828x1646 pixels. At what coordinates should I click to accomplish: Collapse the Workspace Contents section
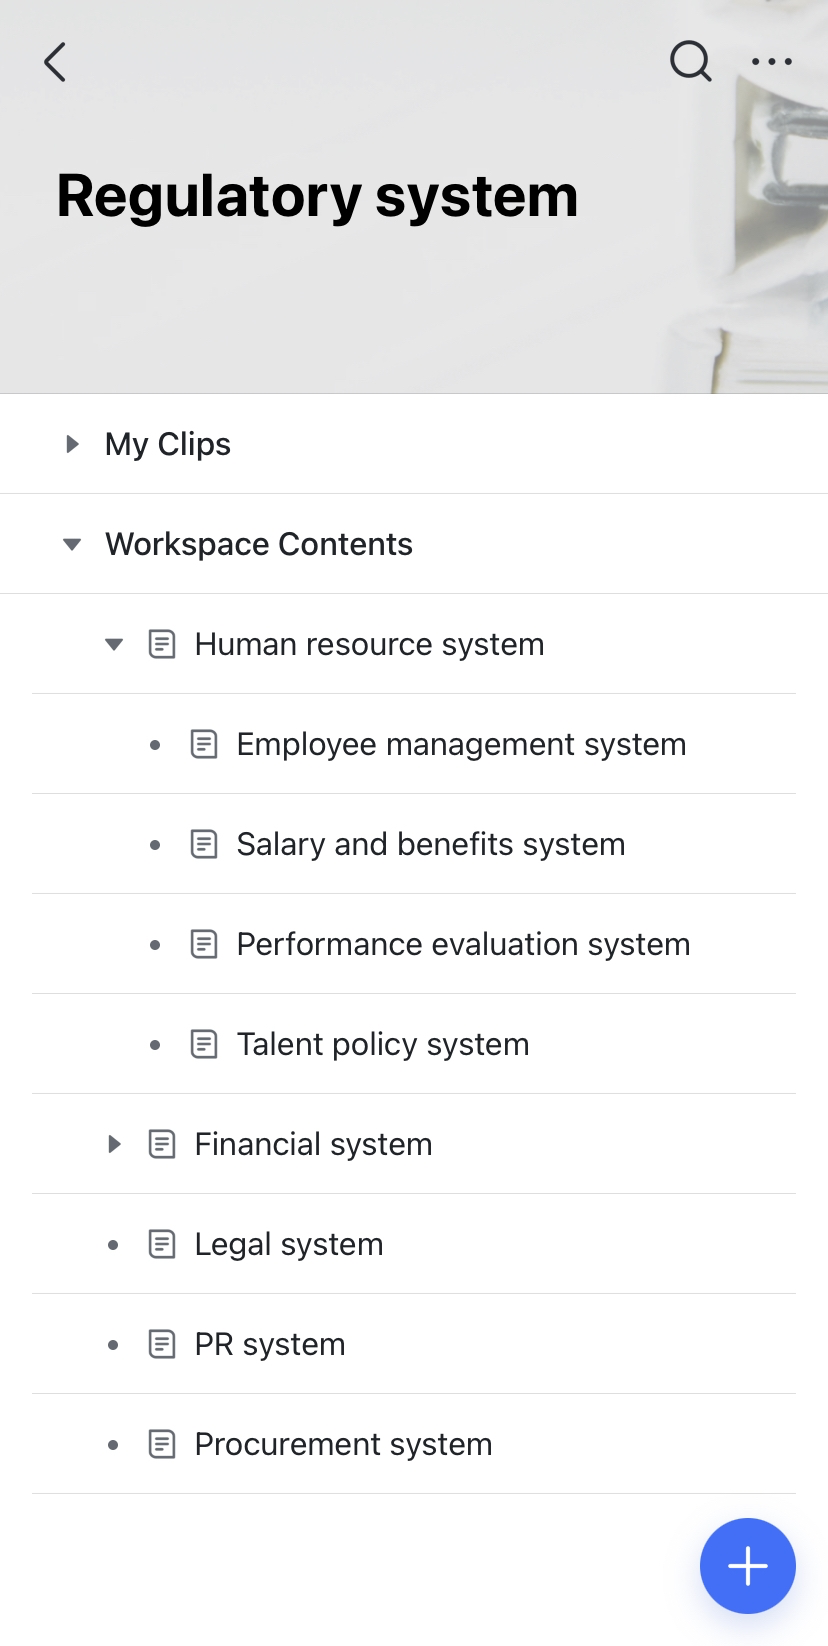pyautogui.click(x=72, y=544)
